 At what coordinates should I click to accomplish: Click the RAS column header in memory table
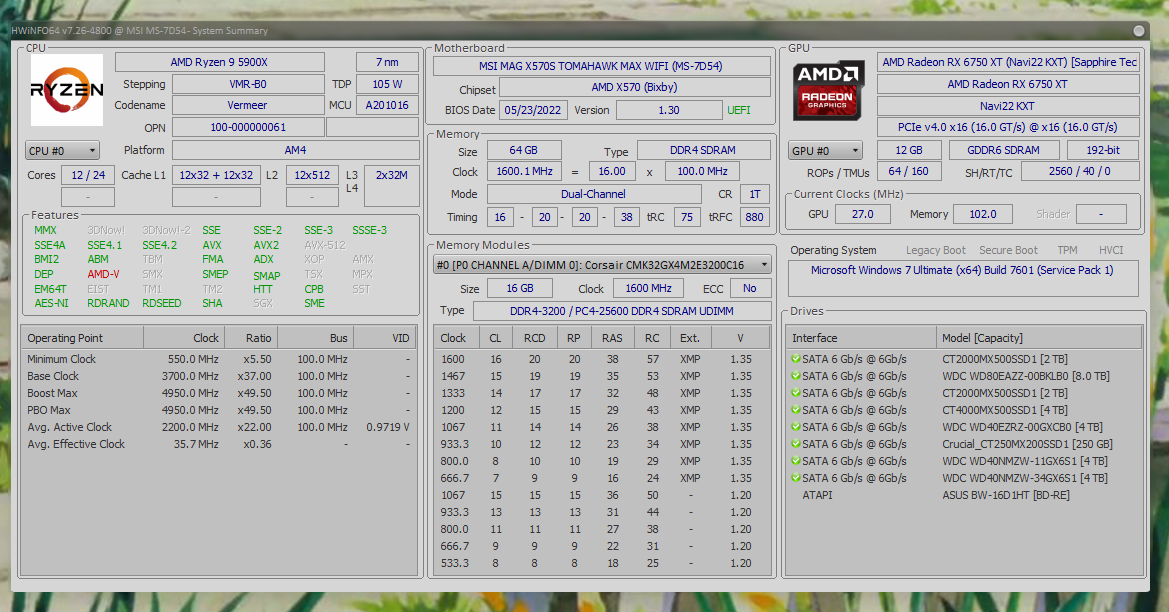pyautogui.click(x=612, y=338)
